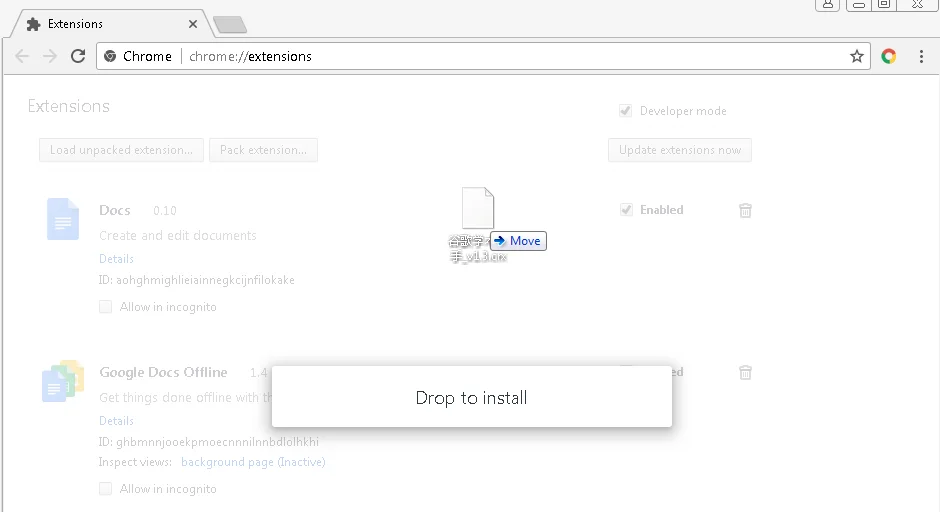Click the Load unpacked extension button
This screenshot has height=512, width=940.
tap(121, 150)
